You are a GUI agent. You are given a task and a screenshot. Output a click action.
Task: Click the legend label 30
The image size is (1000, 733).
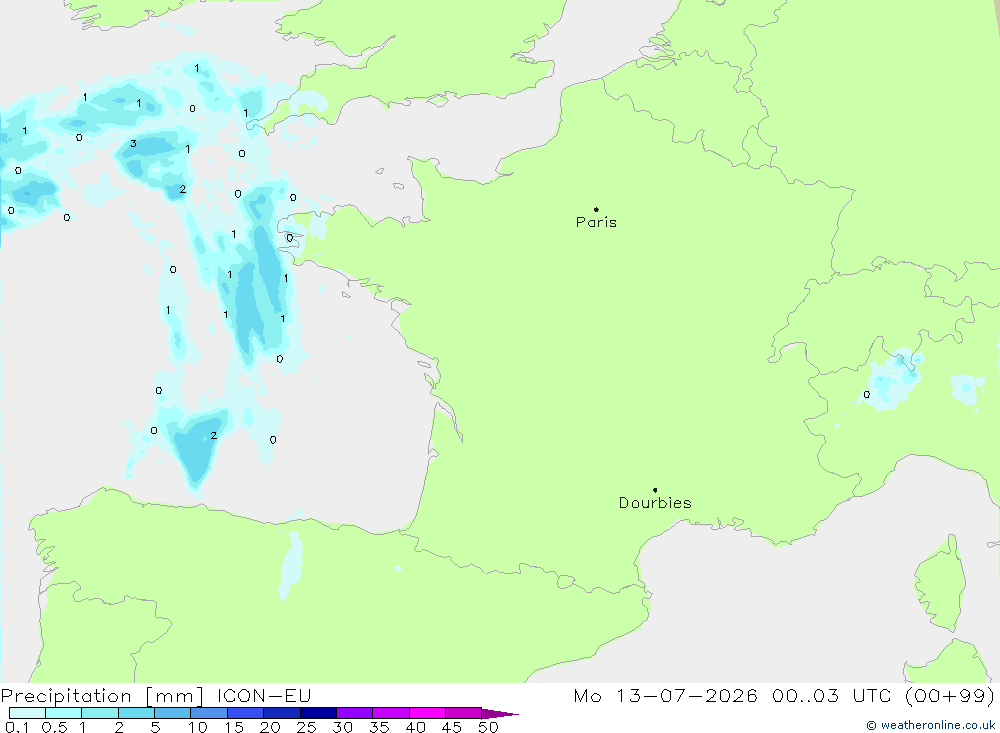point(343,727)
